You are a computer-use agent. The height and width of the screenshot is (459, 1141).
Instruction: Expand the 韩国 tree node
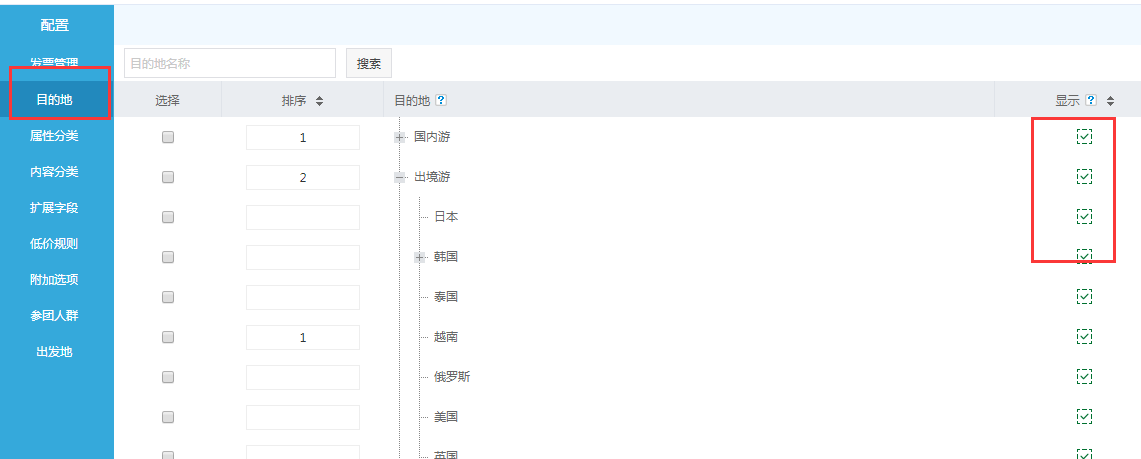420,257
